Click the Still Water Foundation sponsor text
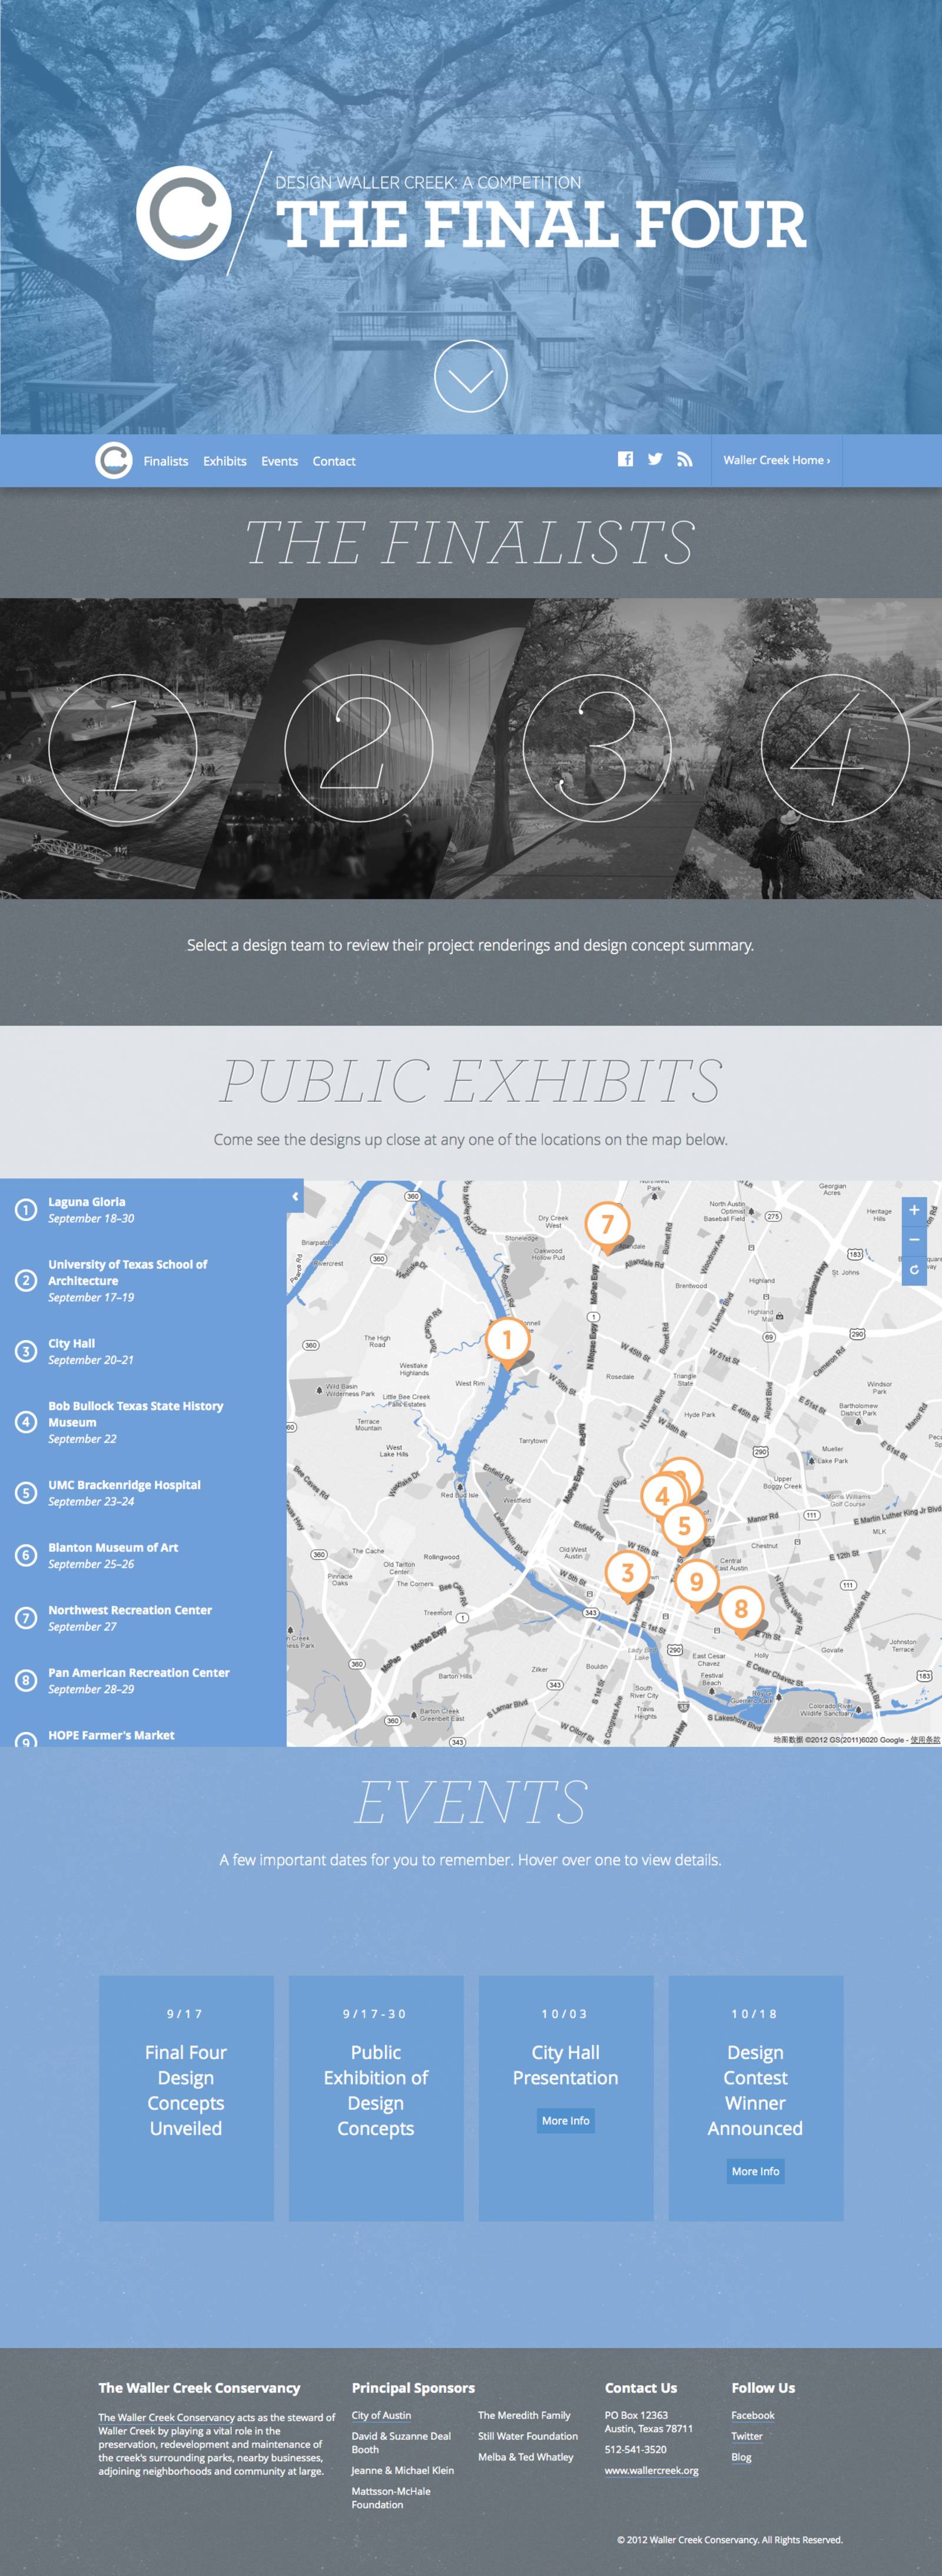This screenshot has width=942, height=2576. (x=528, y=2437)
